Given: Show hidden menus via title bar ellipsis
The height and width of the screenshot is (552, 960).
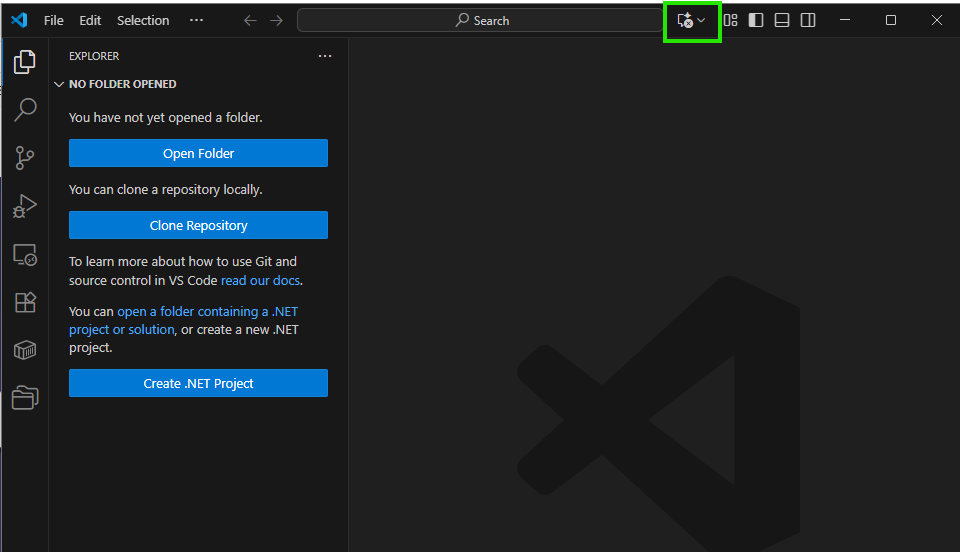Looking at the screenshot, I should 196,20.
